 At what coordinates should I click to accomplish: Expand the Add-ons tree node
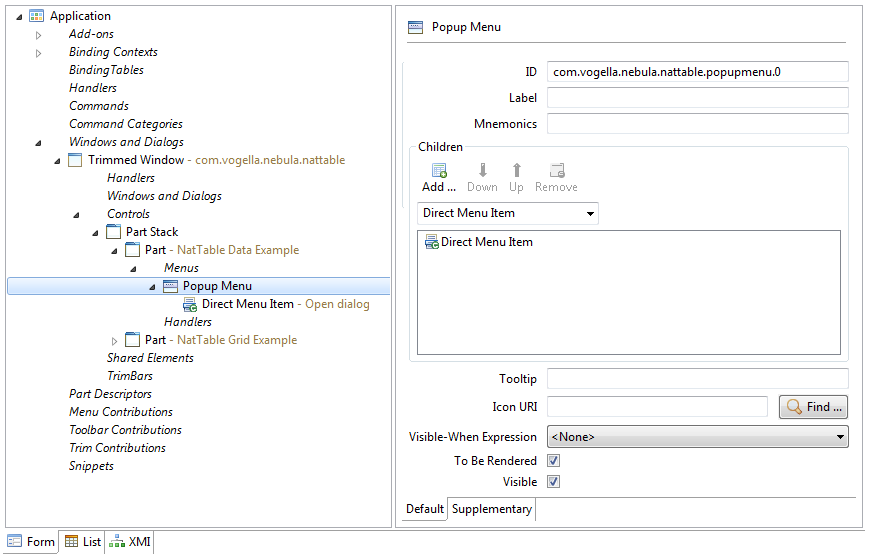click(38, 35)
